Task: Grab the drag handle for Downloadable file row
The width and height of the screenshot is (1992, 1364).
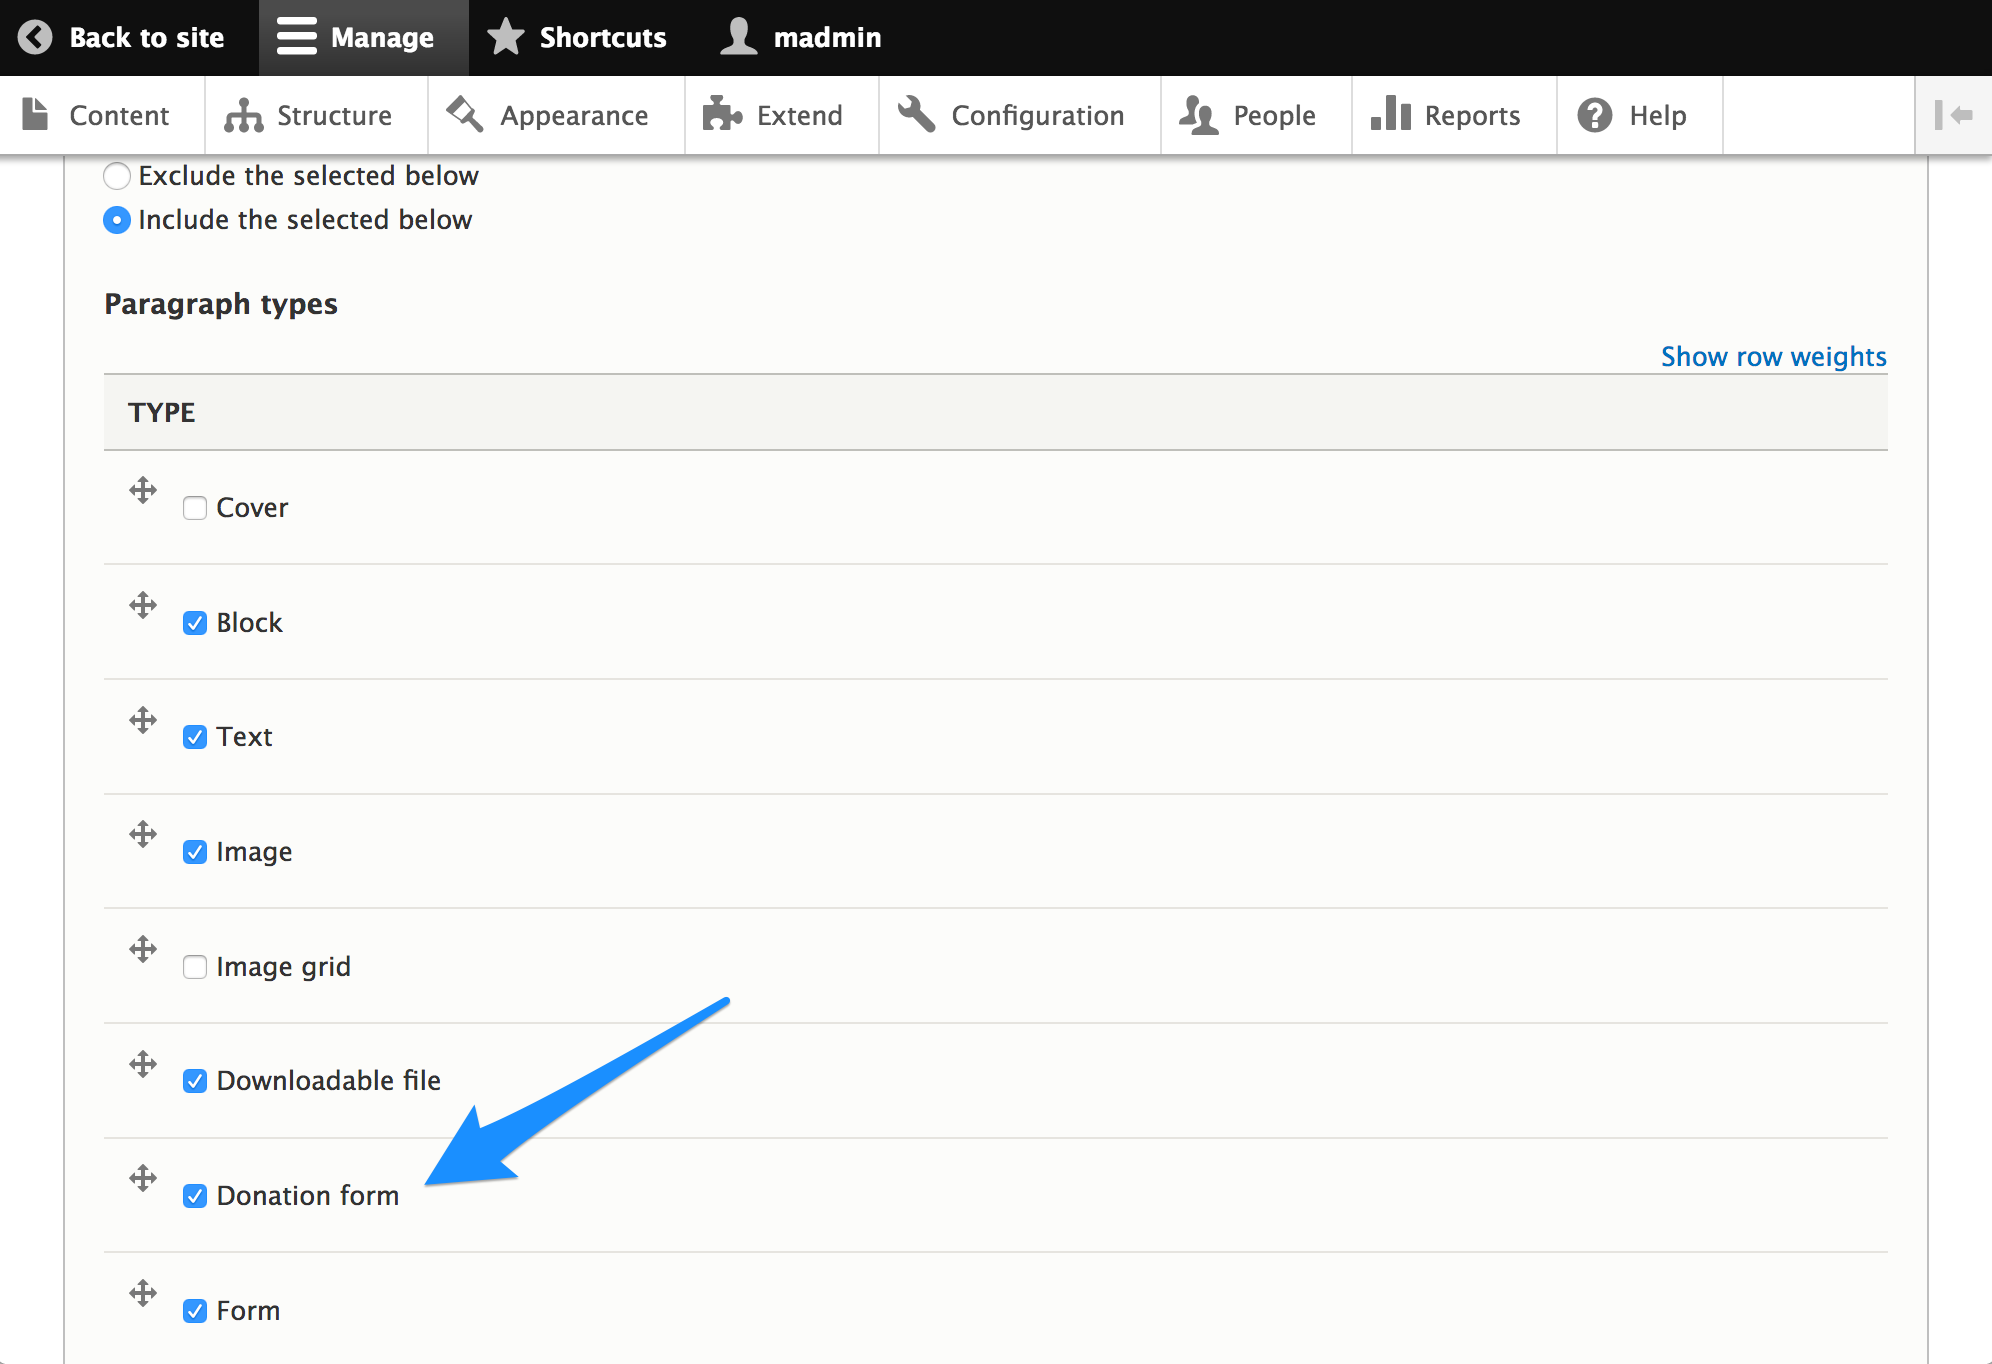Action: click(143, 1064)
